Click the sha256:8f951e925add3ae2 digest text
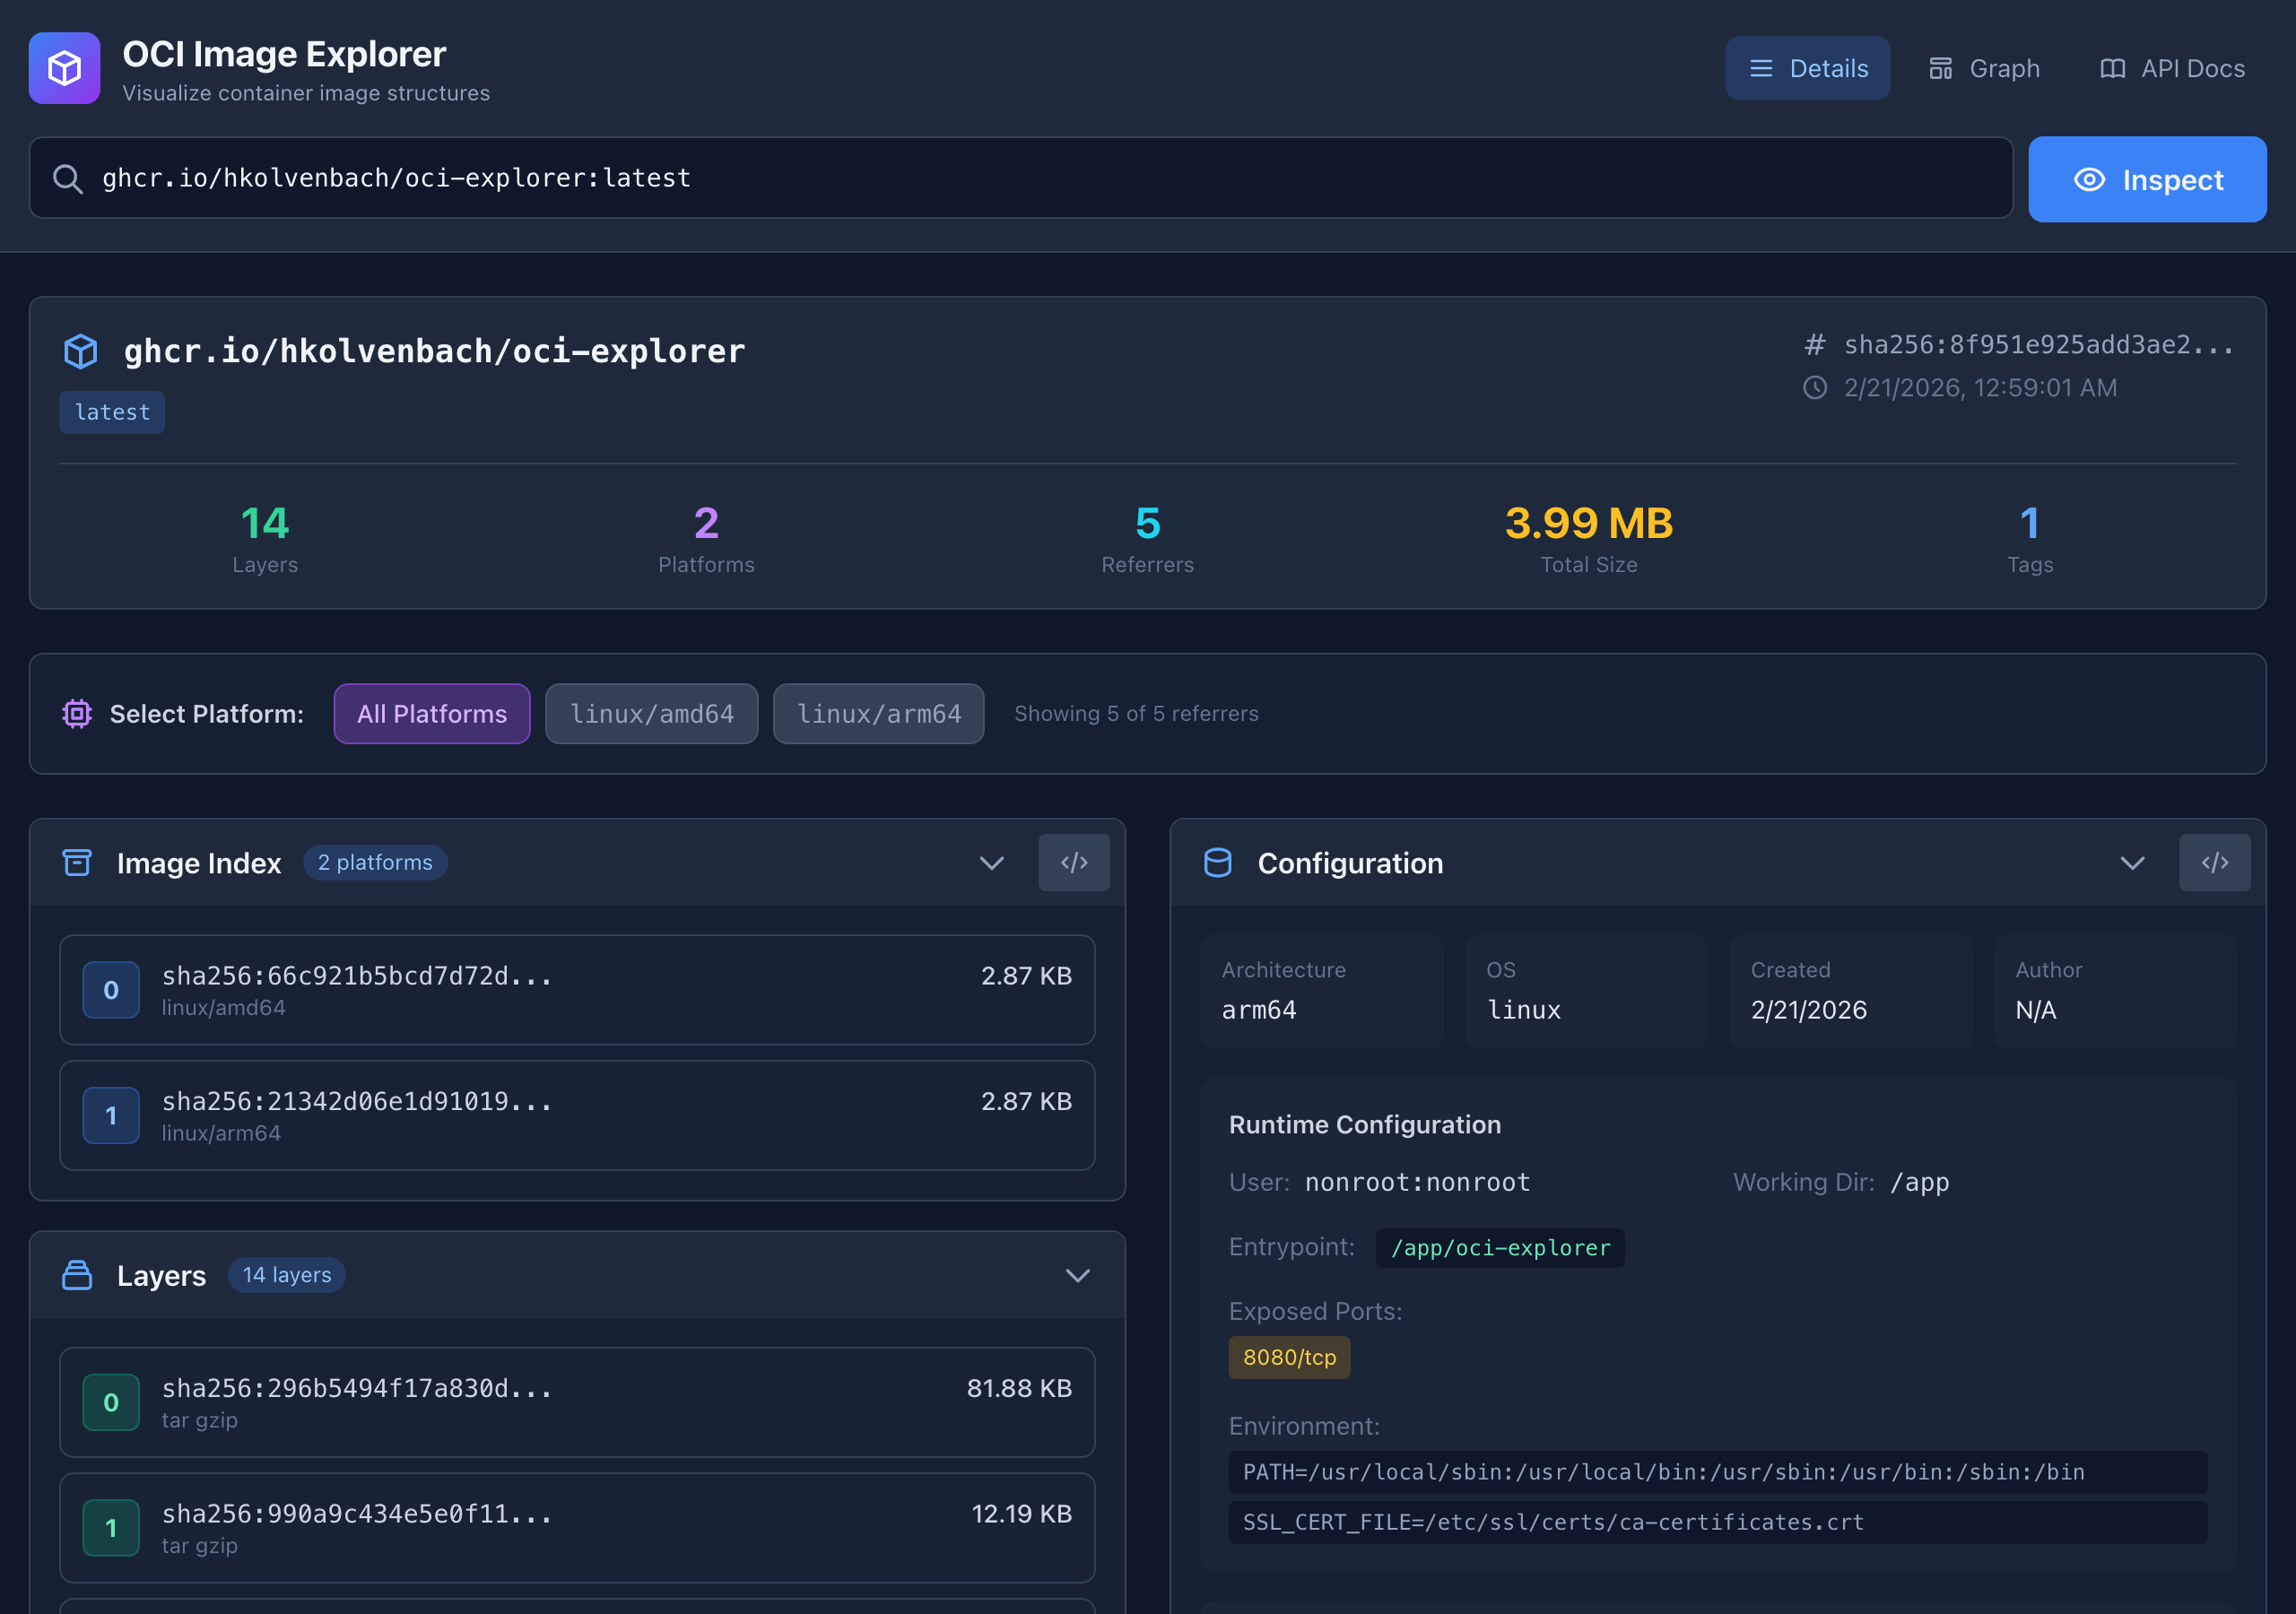 [x=2039, y=345]
